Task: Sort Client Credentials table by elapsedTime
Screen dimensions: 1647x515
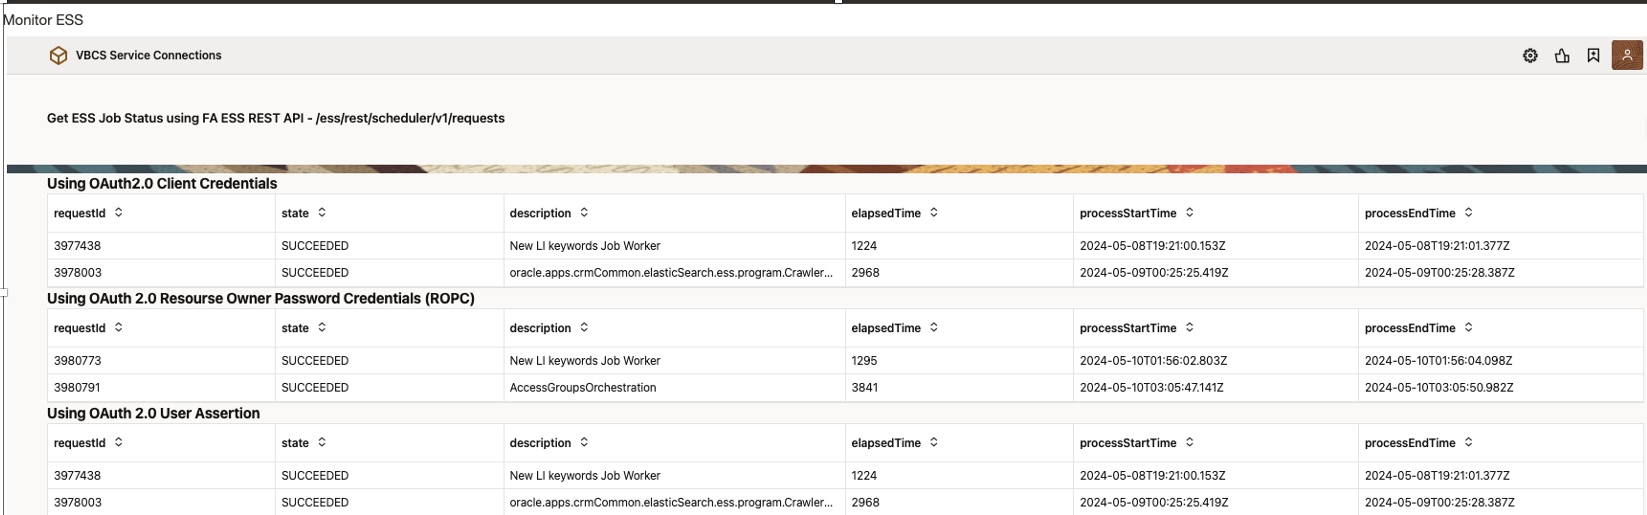Action: [x=934, y=213]
